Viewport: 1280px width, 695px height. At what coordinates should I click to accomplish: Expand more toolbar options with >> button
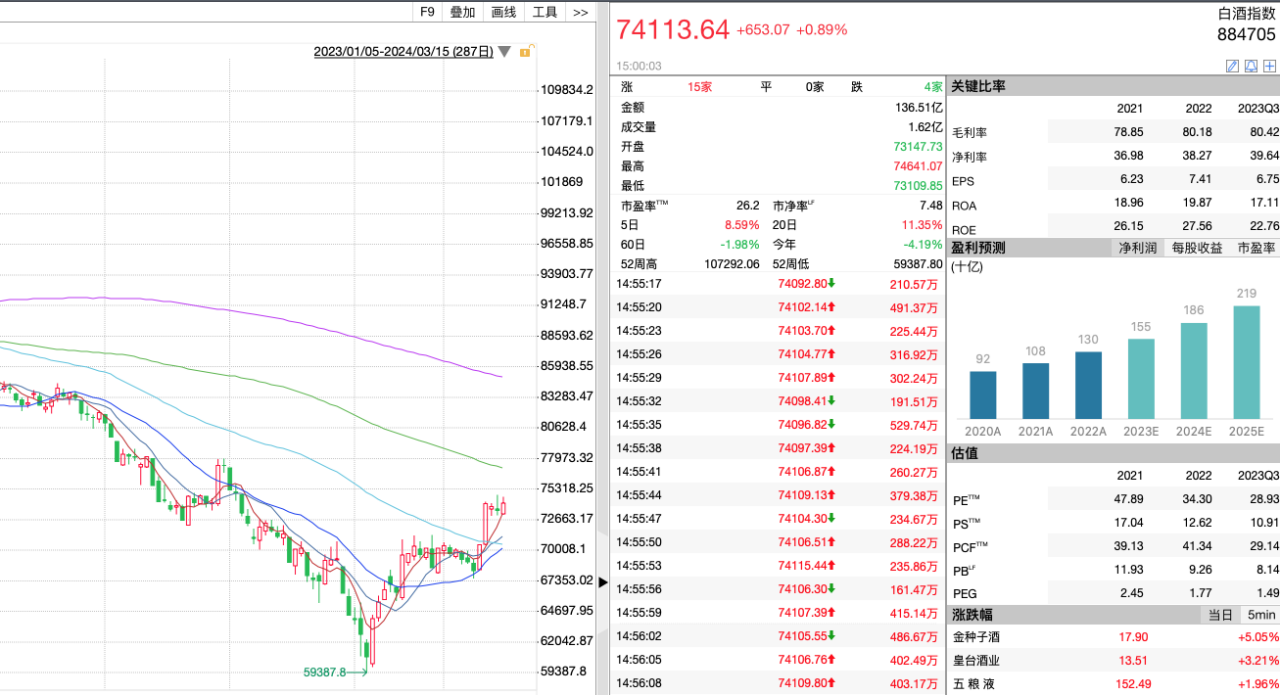[580, 12]
